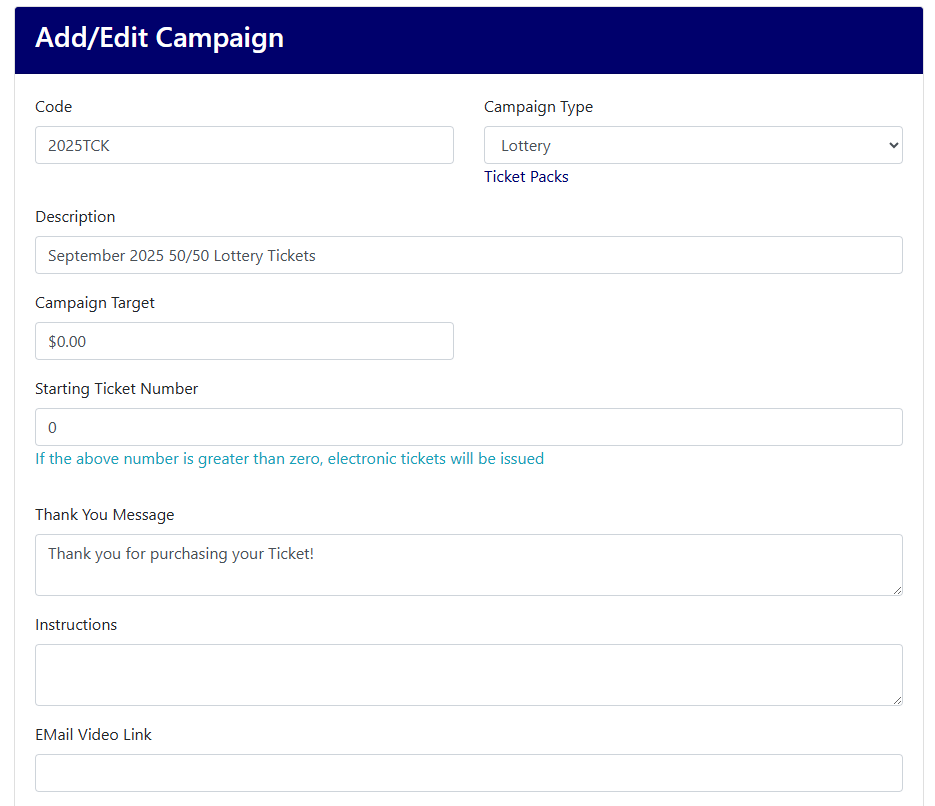Screen dimensions: 935x806
Task: Select the Campaign Target $0.00 field
Action: (244, 341)
